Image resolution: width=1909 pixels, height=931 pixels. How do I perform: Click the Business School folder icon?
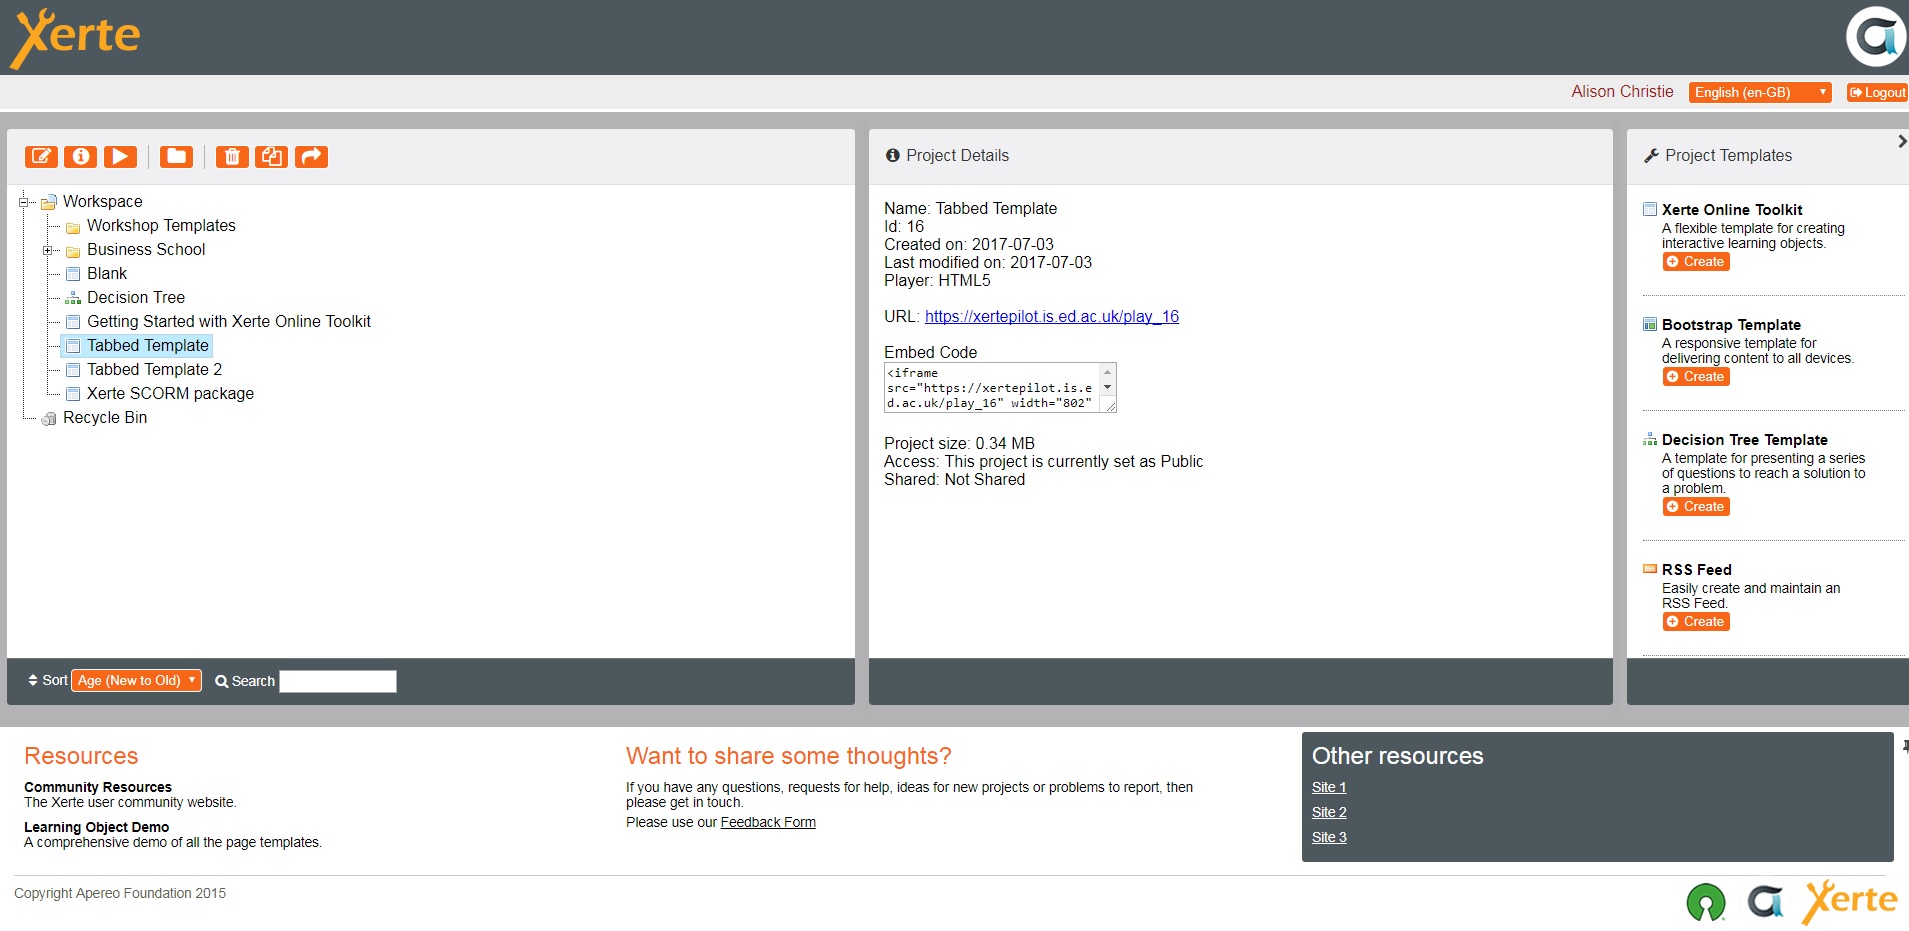(73, 251)
